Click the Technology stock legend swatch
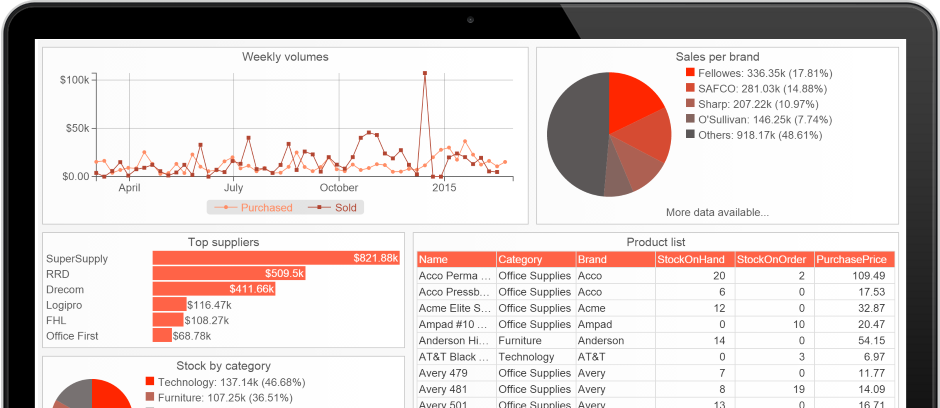Viewport: 940px width, 408px height. click(150, 382)
